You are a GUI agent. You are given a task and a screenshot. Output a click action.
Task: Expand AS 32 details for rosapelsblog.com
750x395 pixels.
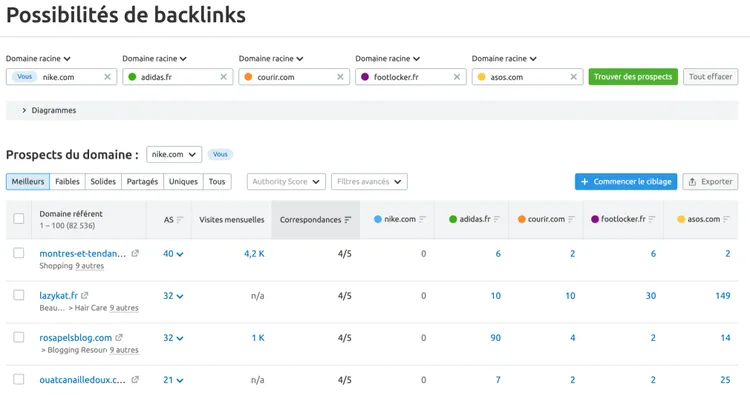pyautogui.click(x=173, y=338)
